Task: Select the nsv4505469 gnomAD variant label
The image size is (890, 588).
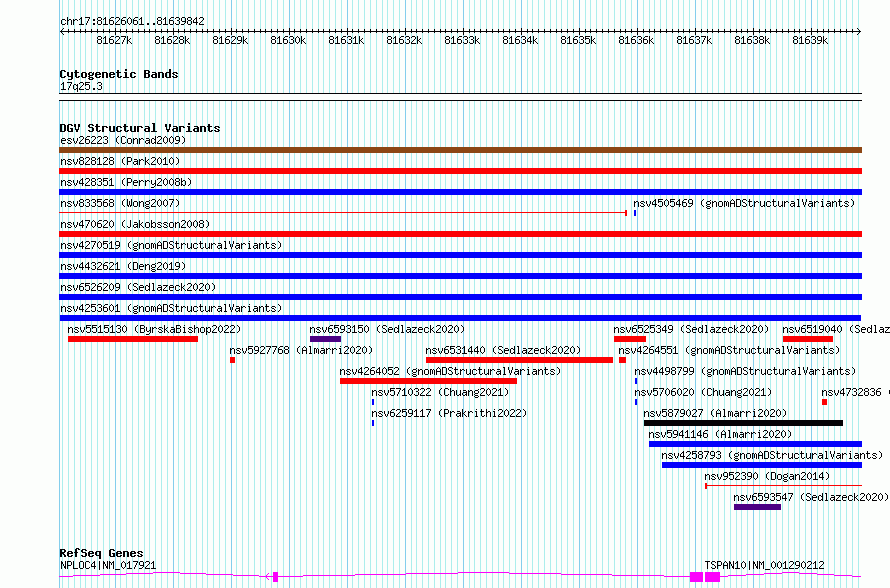Action: coord(744,203)
